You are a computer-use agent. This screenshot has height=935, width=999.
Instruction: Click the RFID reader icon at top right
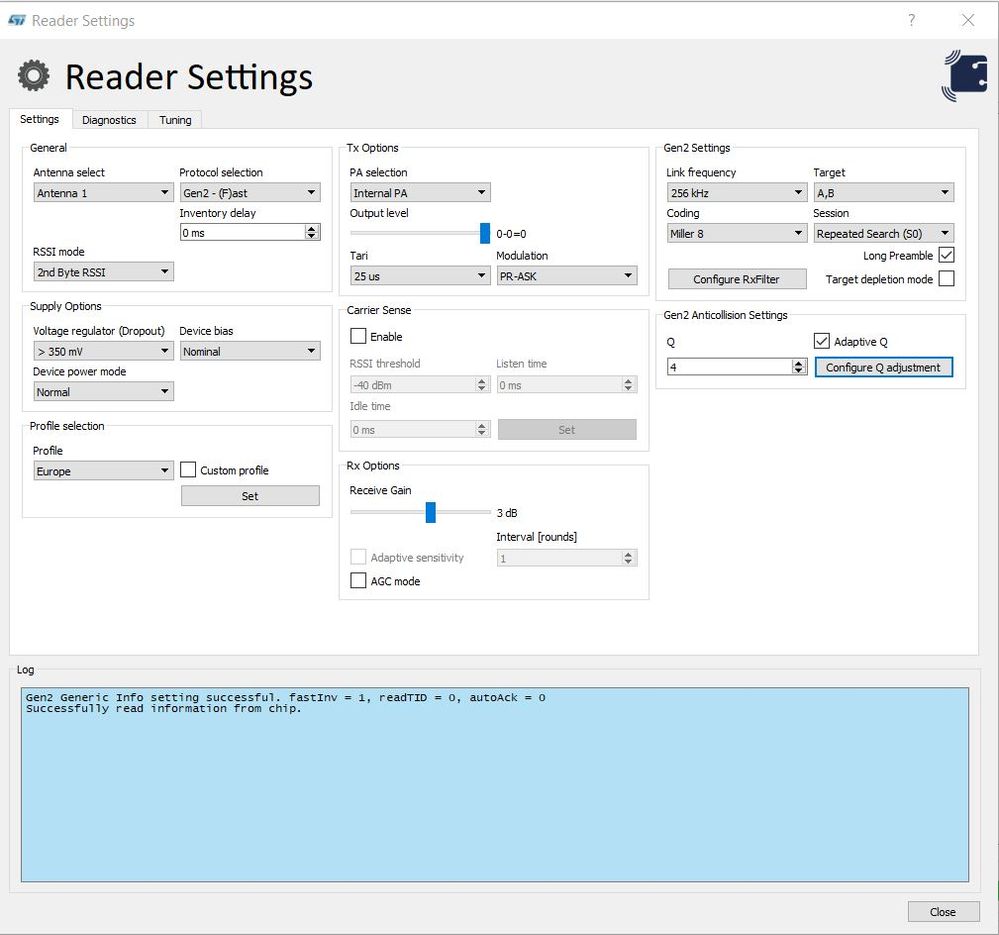(x=964, y=76)
